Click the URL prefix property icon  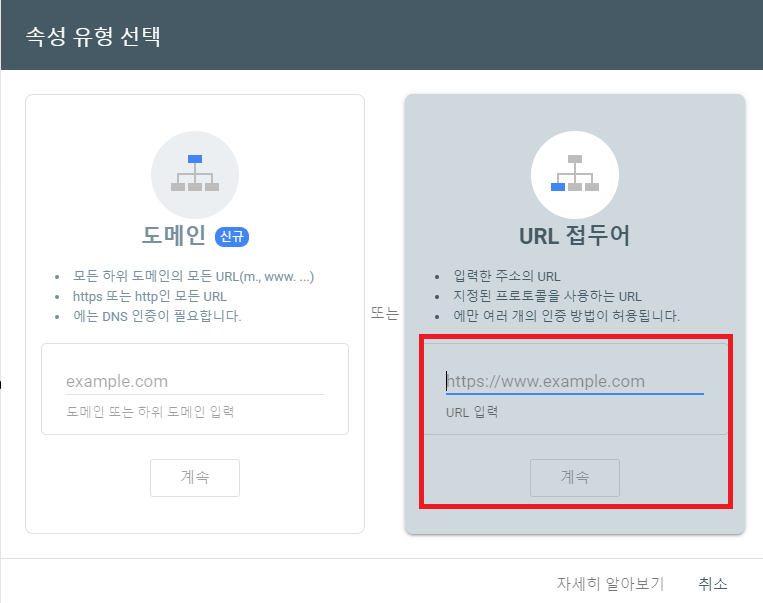(575, 174)
